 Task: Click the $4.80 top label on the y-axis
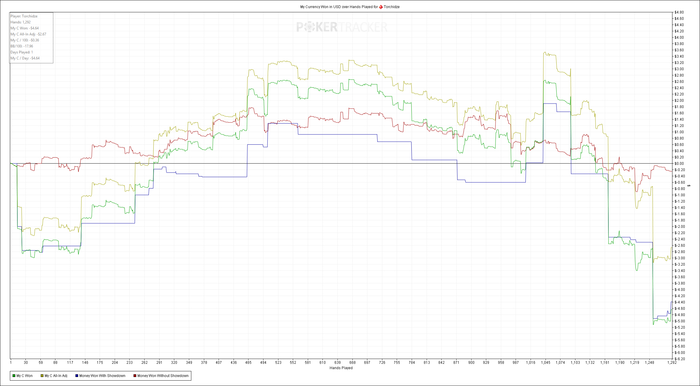tap(679, 12)
